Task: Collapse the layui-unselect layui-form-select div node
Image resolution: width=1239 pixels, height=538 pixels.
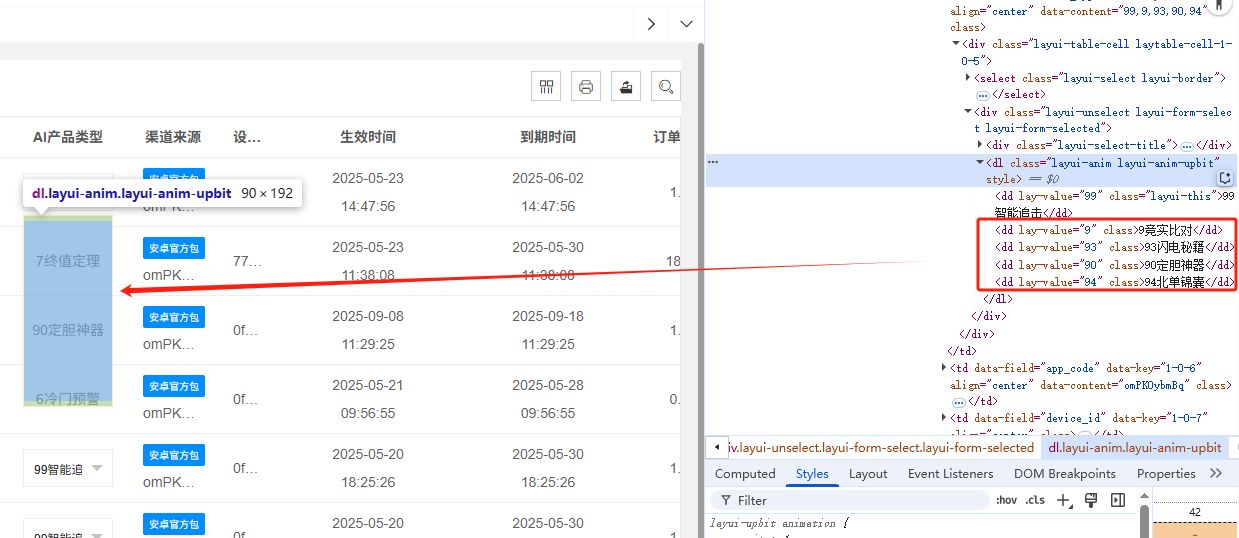Action: pos(968,112)
